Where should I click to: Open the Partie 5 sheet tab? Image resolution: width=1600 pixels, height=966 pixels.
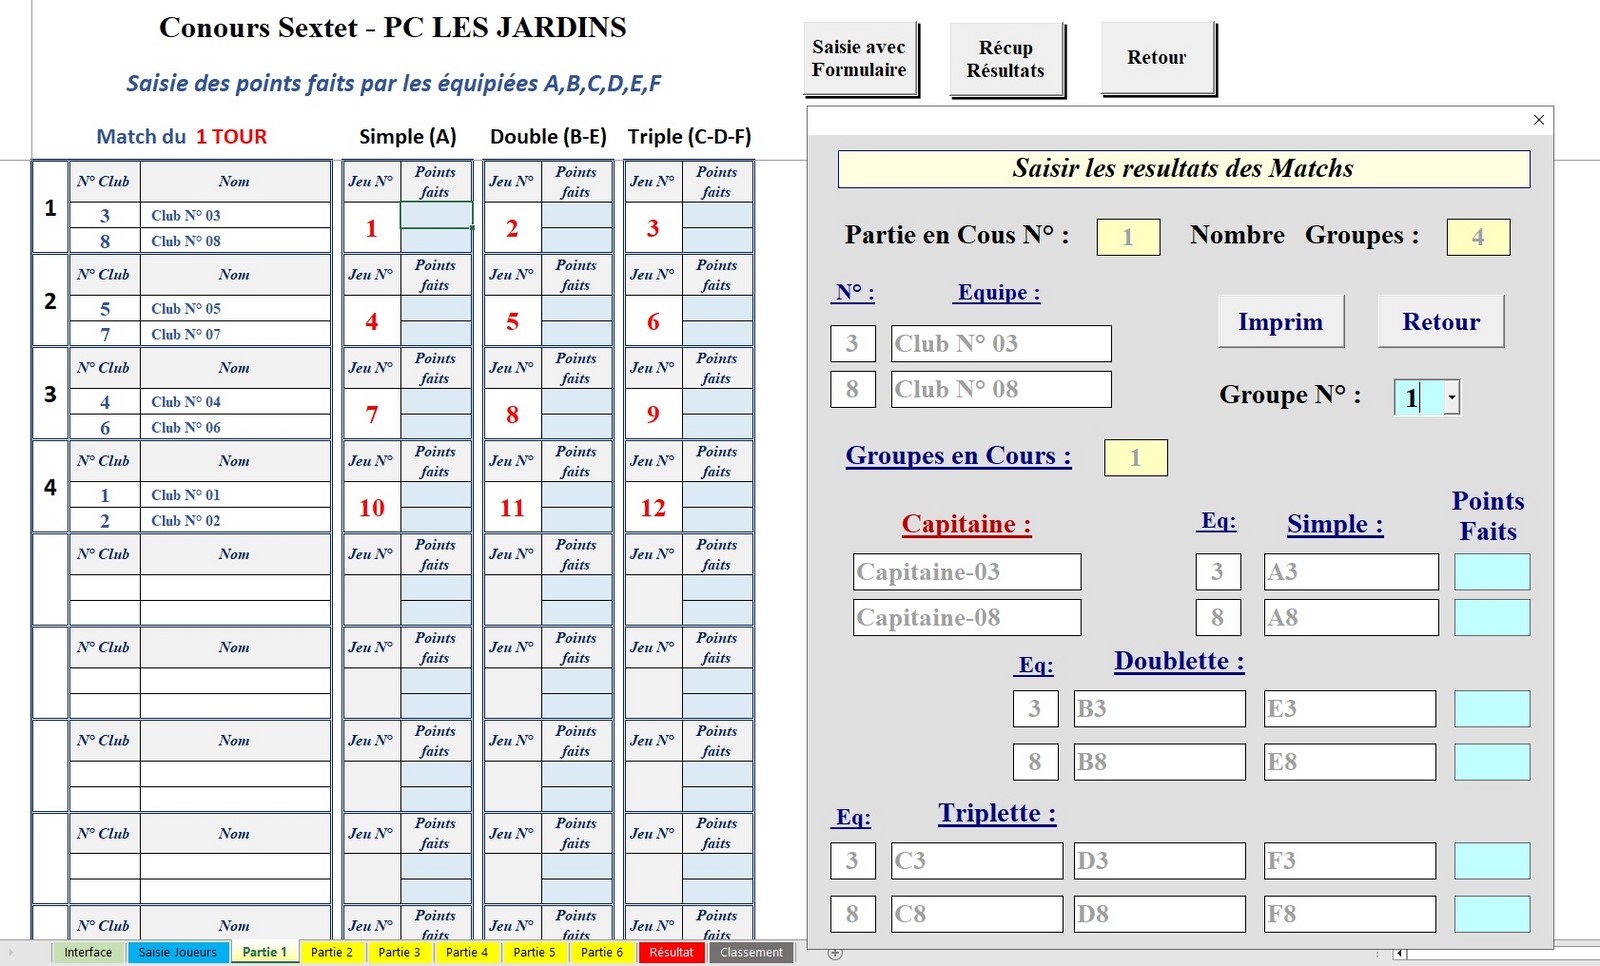(534, 952)
